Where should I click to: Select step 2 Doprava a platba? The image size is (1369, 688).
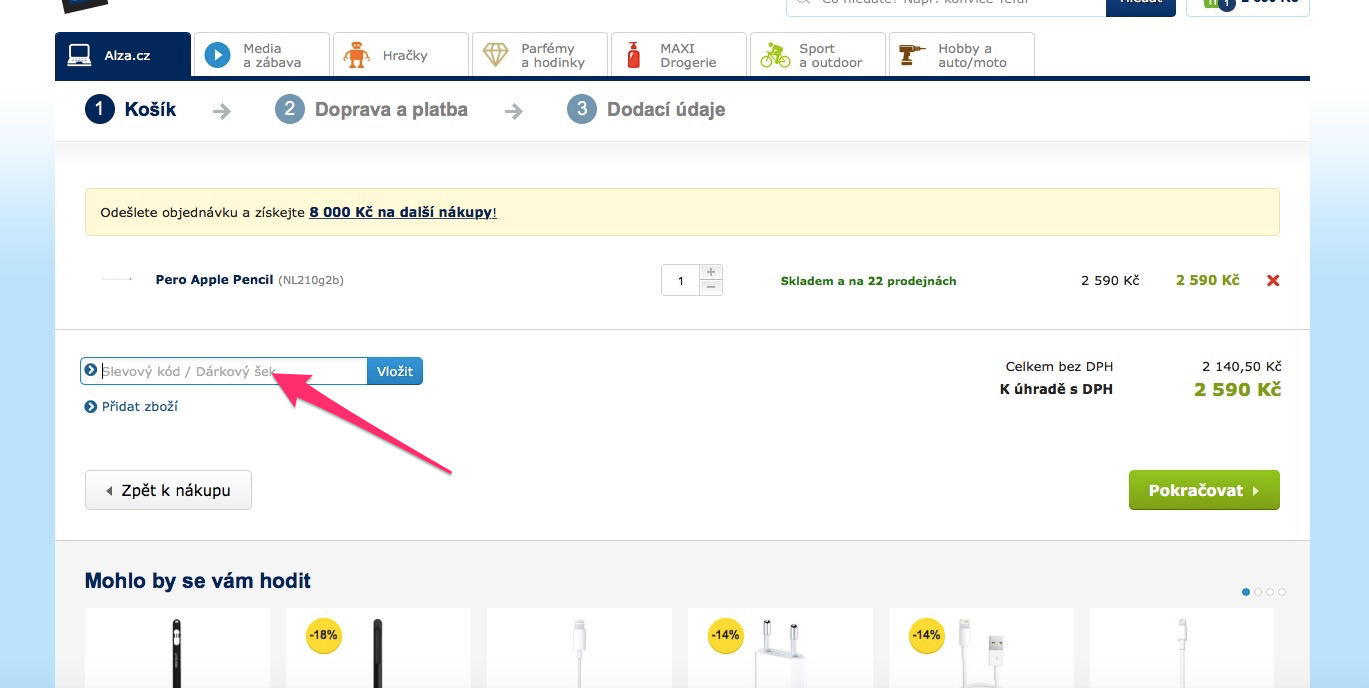tap(371, 109)
